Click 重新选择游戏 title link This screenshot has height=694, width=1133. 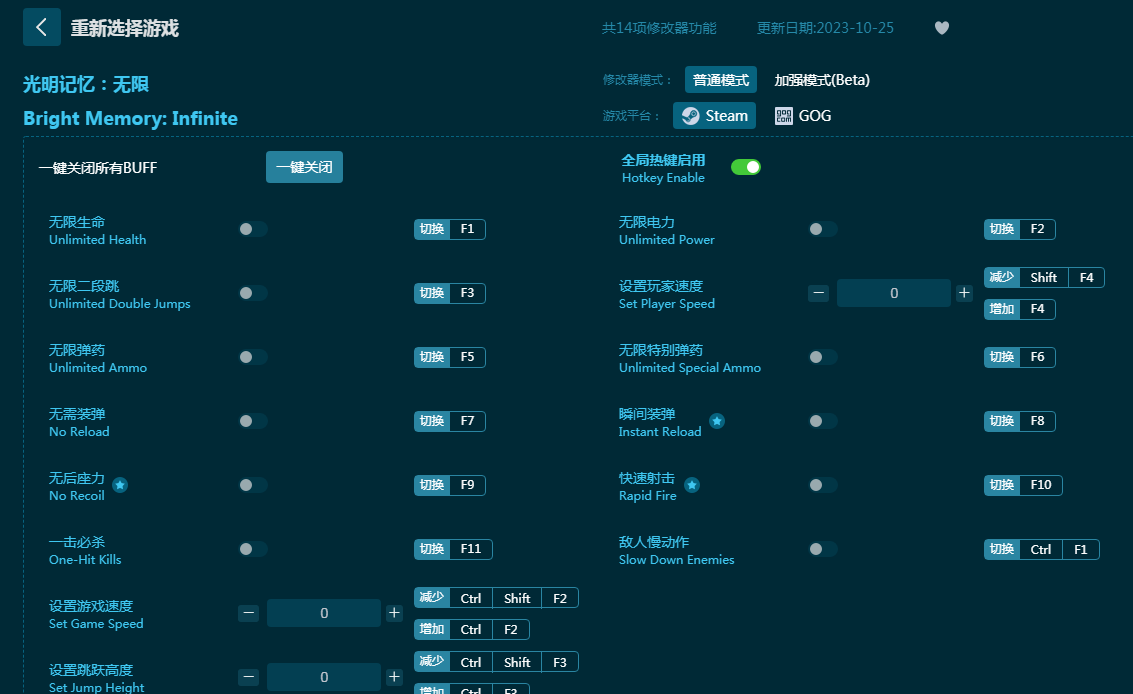point(124,28)
